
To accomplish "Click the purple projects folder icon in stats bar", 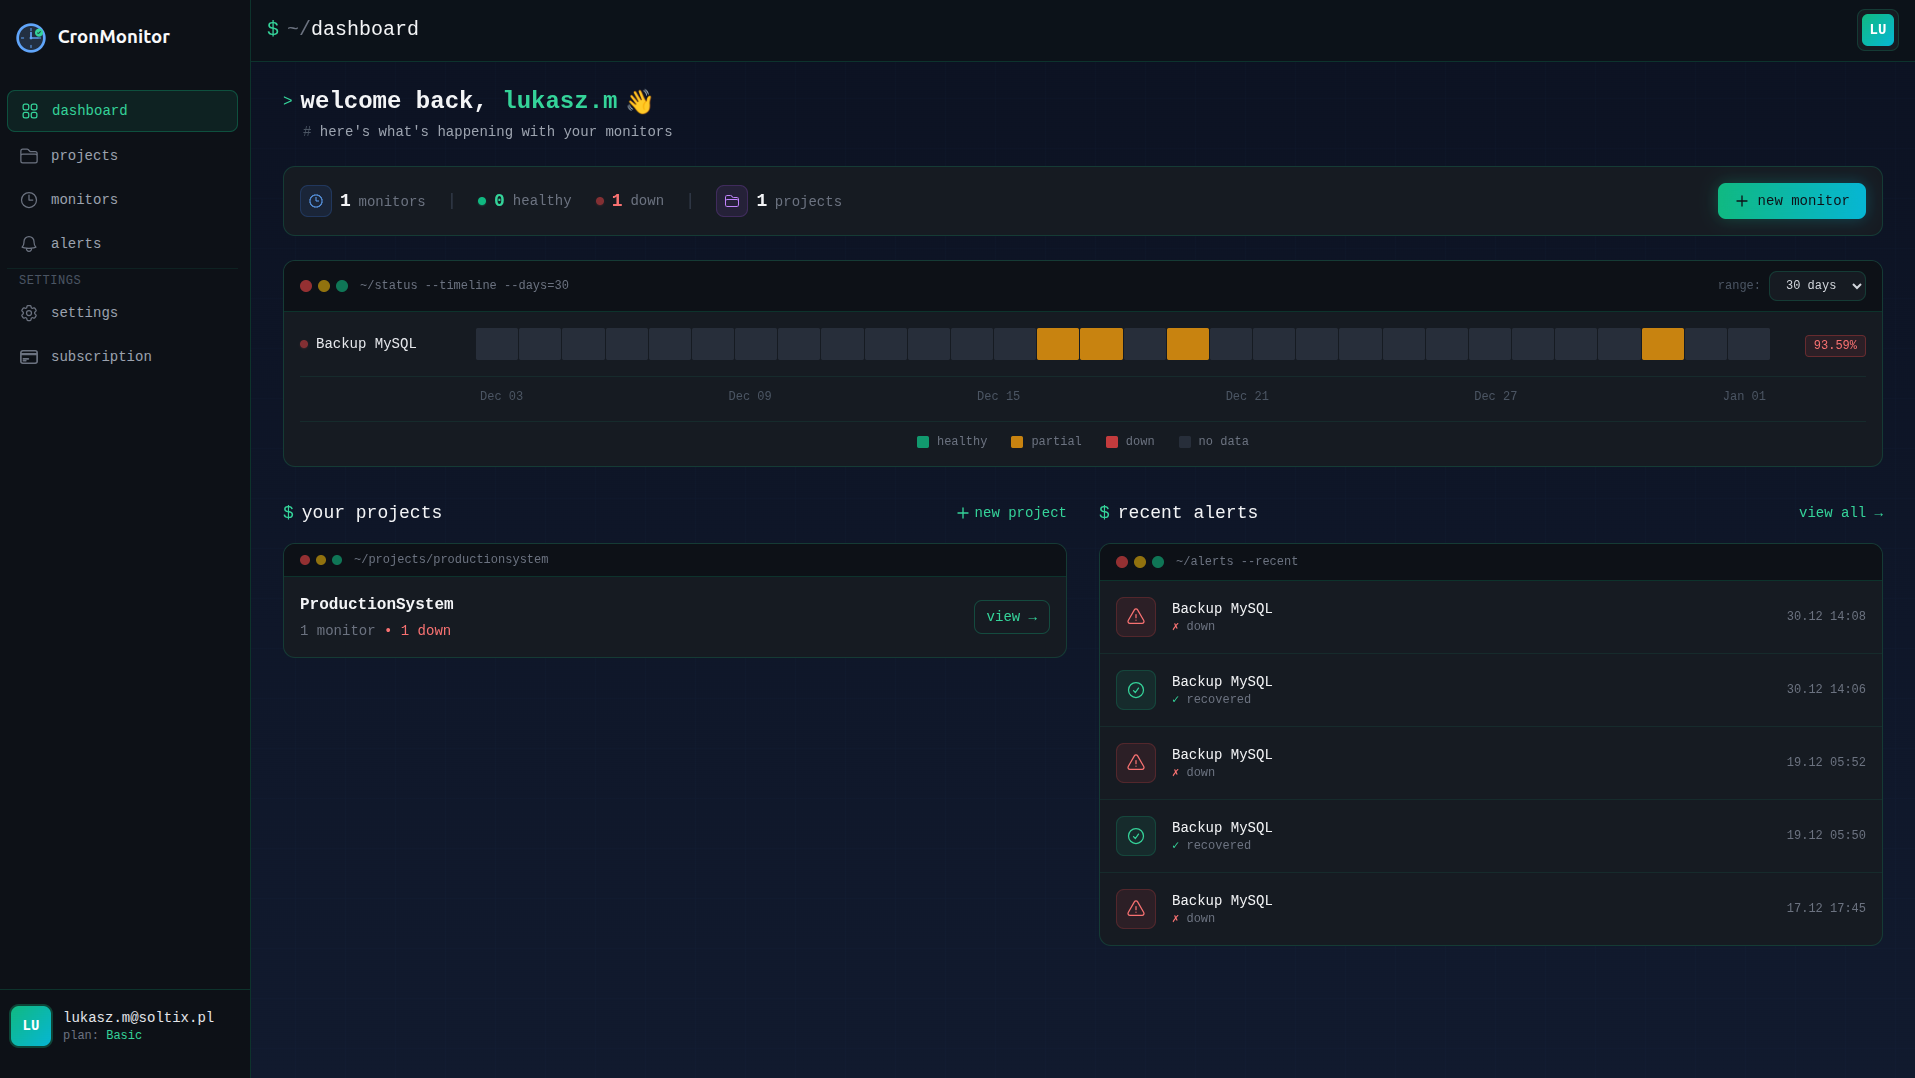I will (x=732, y=201).
